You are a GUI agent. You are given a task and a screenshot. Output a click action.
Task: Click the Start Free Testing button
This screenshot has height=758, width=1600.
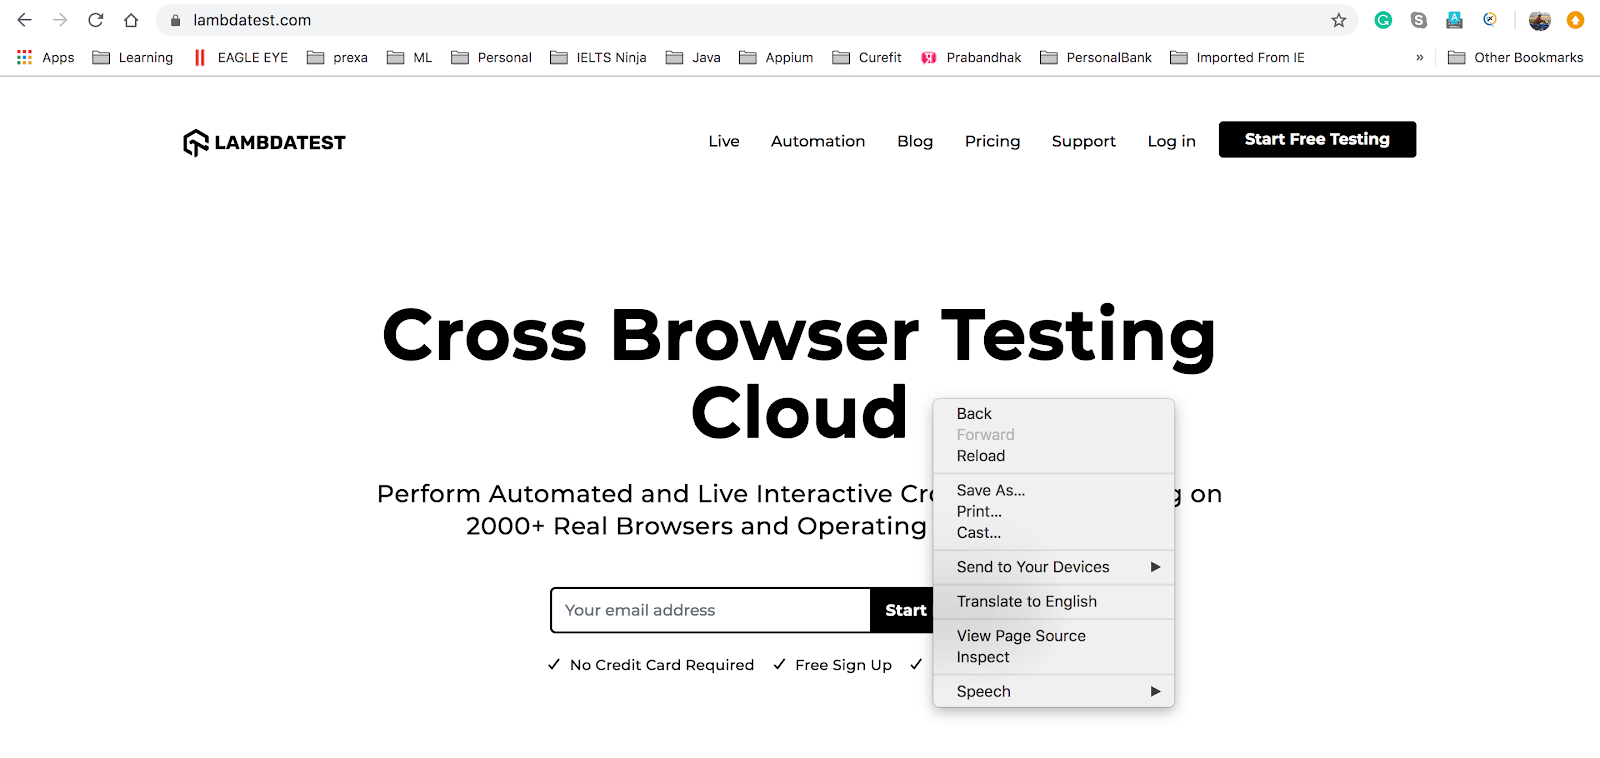click(1316, 139)
